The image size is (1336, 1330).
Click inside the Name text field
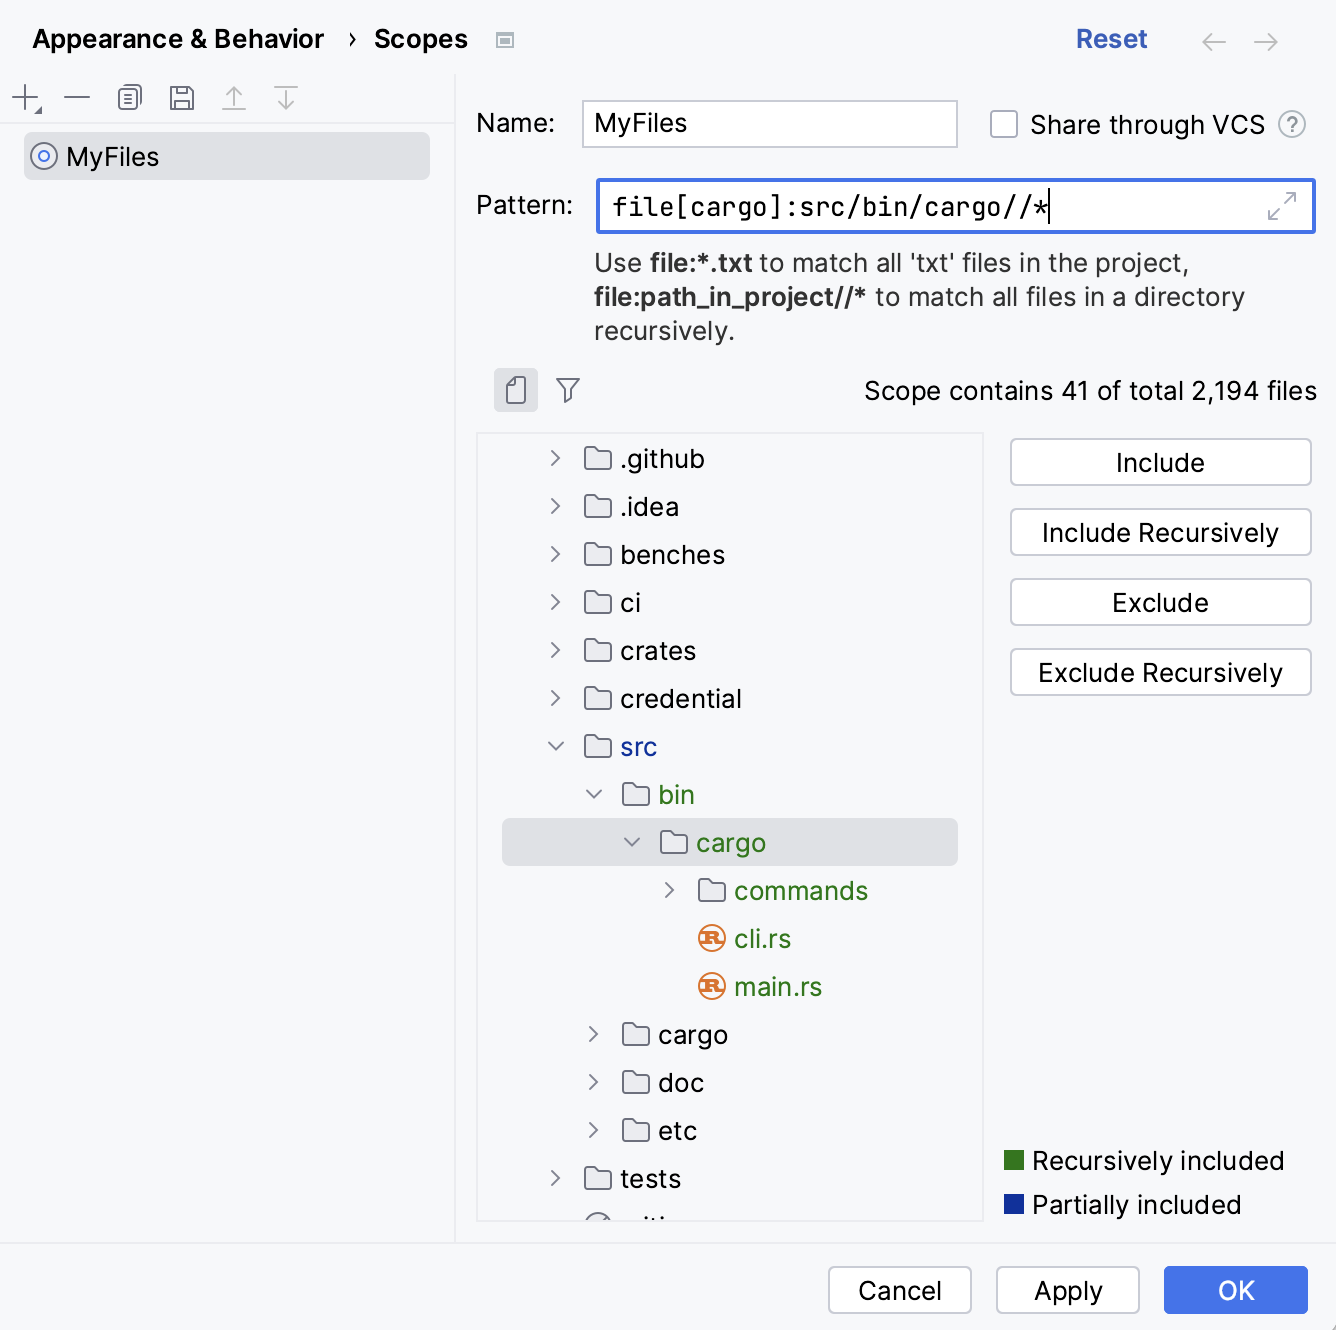pos(769,124)
